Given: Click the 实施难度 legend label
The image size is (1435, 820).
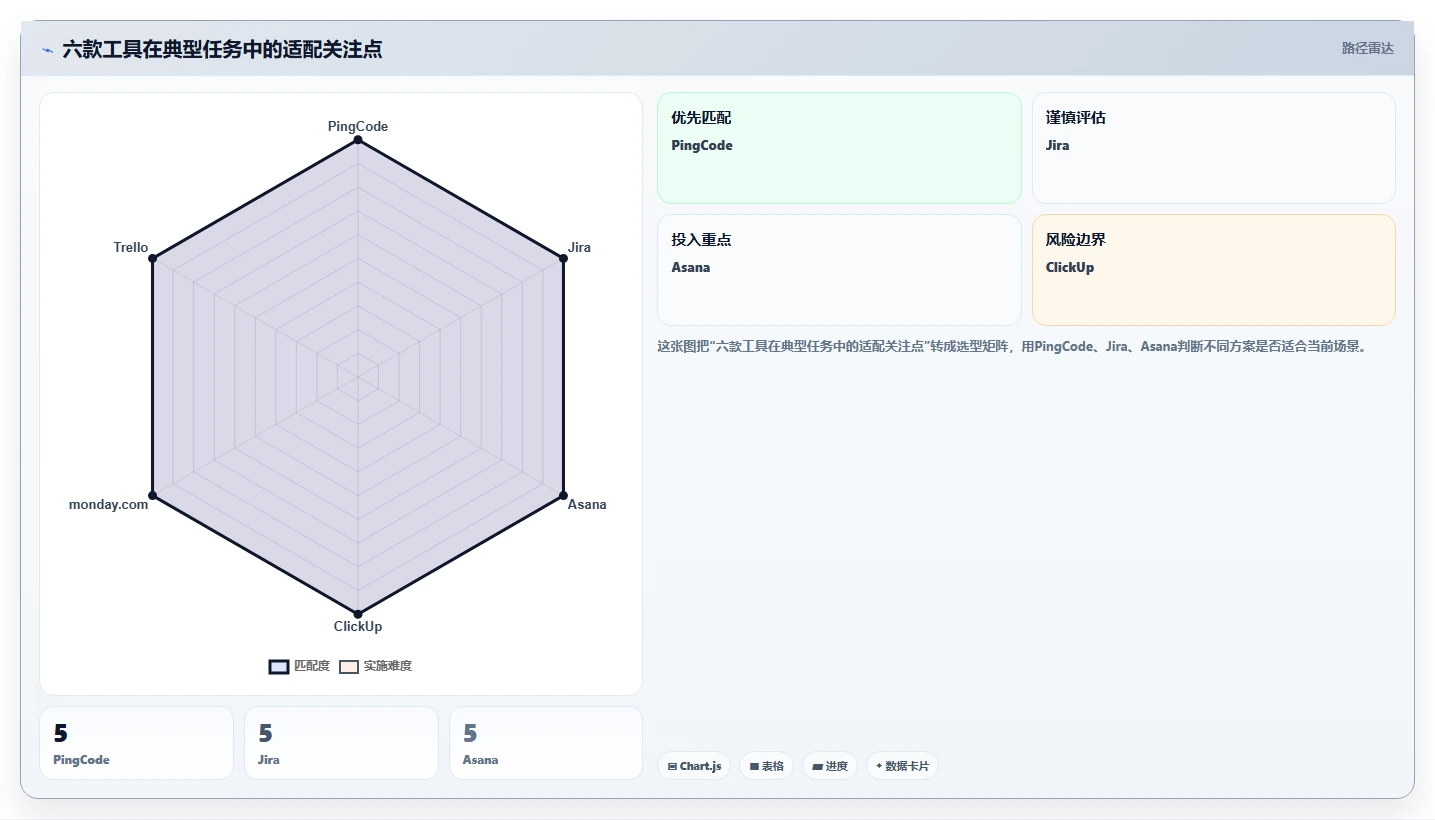Looking at the screenshot, I should click(388, 666).
